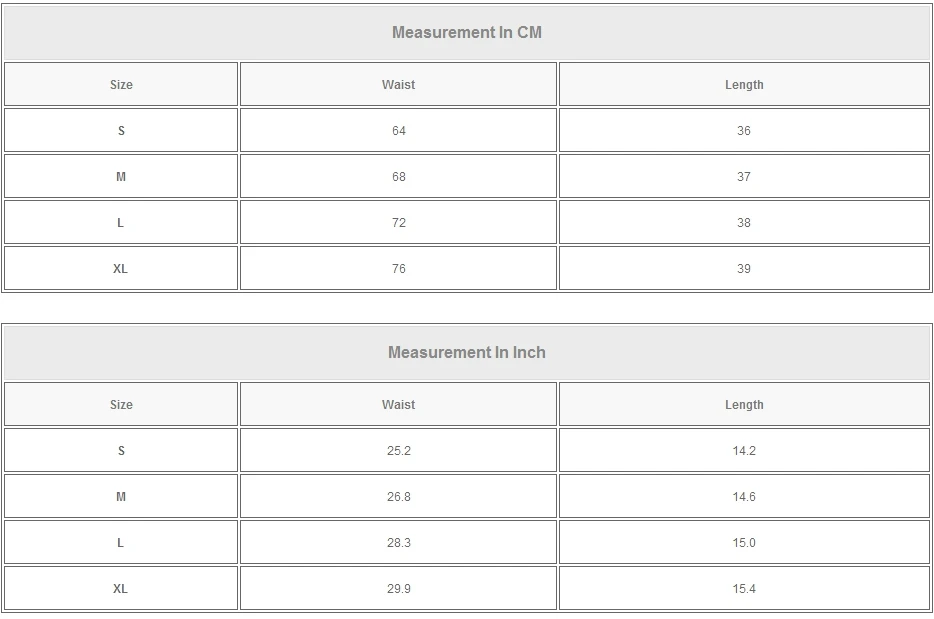Image resolution: width=934 pixels, height=619 pixels.
Task: Click the Size header in the Inch table
Action: click(121, 405)
